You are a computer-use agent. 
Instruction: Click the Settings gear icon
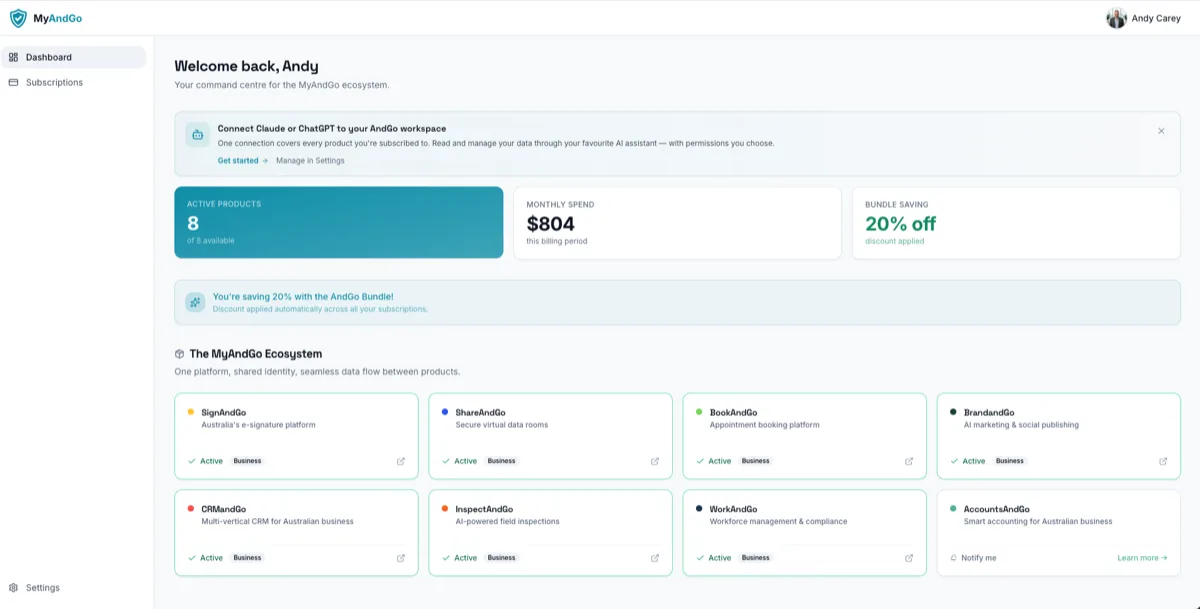coord(13,587)
